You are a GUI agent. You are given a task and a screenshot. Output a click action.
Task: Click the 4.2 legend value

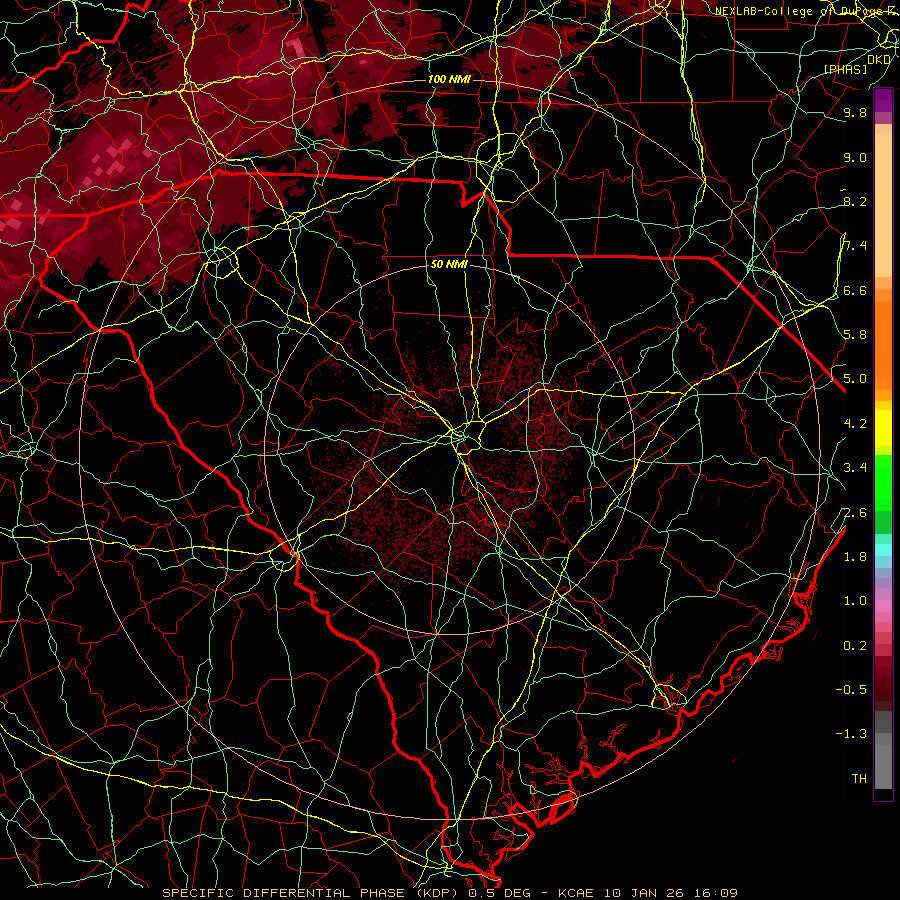coord(855,424)
